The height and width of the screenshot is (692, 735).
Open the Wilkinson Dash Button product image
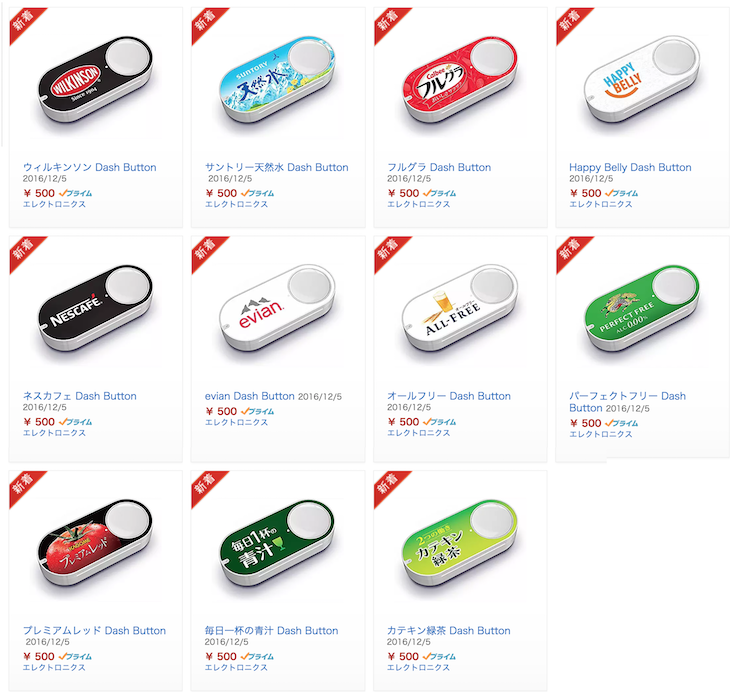click(95, 79)
